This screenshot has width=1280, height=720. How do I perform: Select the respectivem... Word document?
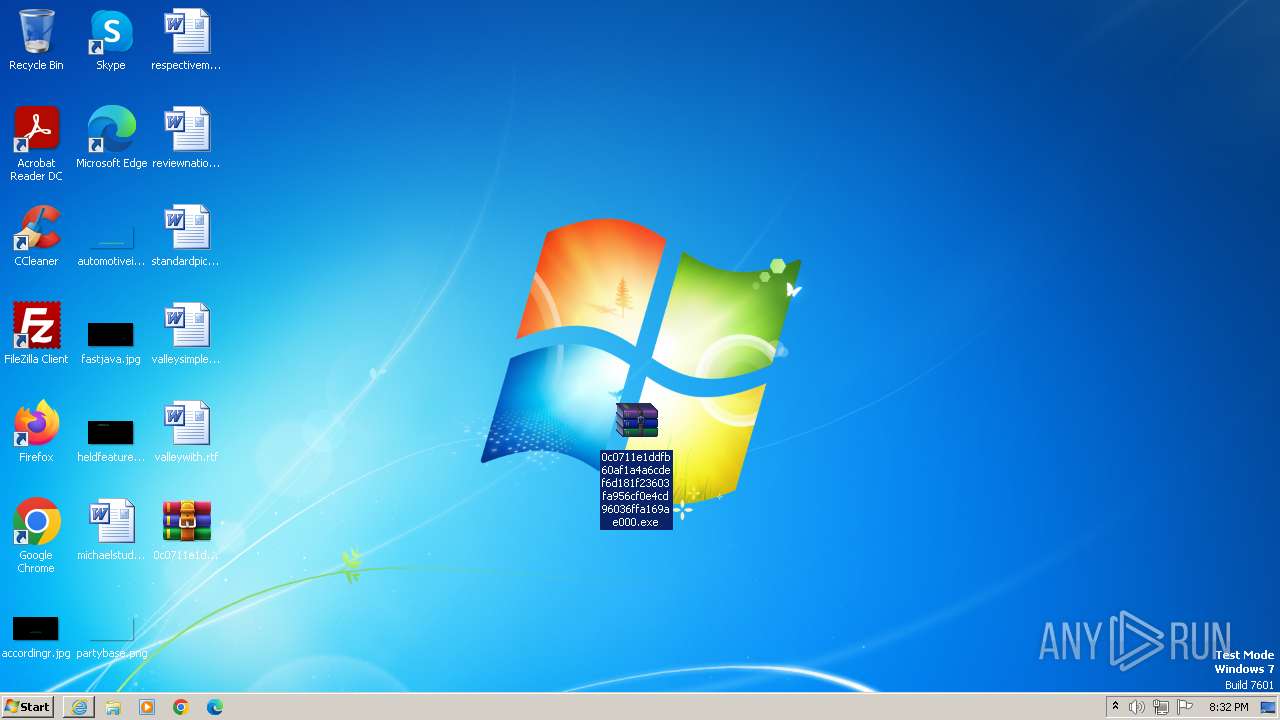point(186,40)
